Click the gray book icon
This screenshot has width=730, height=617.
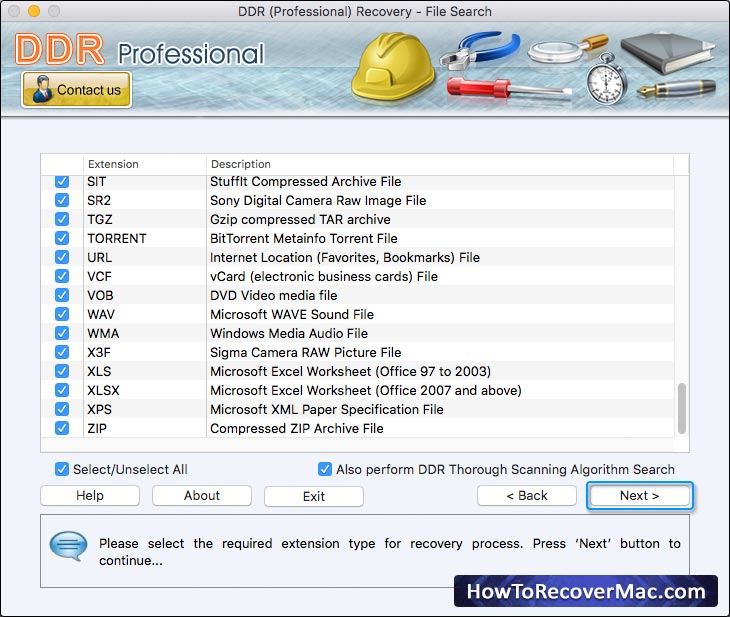pyautogui.click(x=668, y=52)
